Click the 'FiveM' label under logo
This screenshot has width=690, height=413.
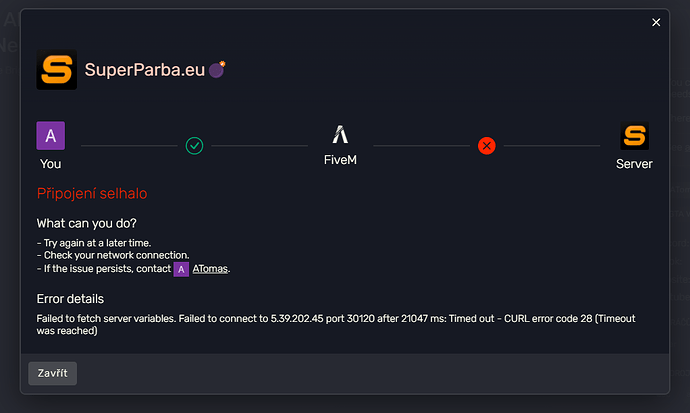point(340,160)
